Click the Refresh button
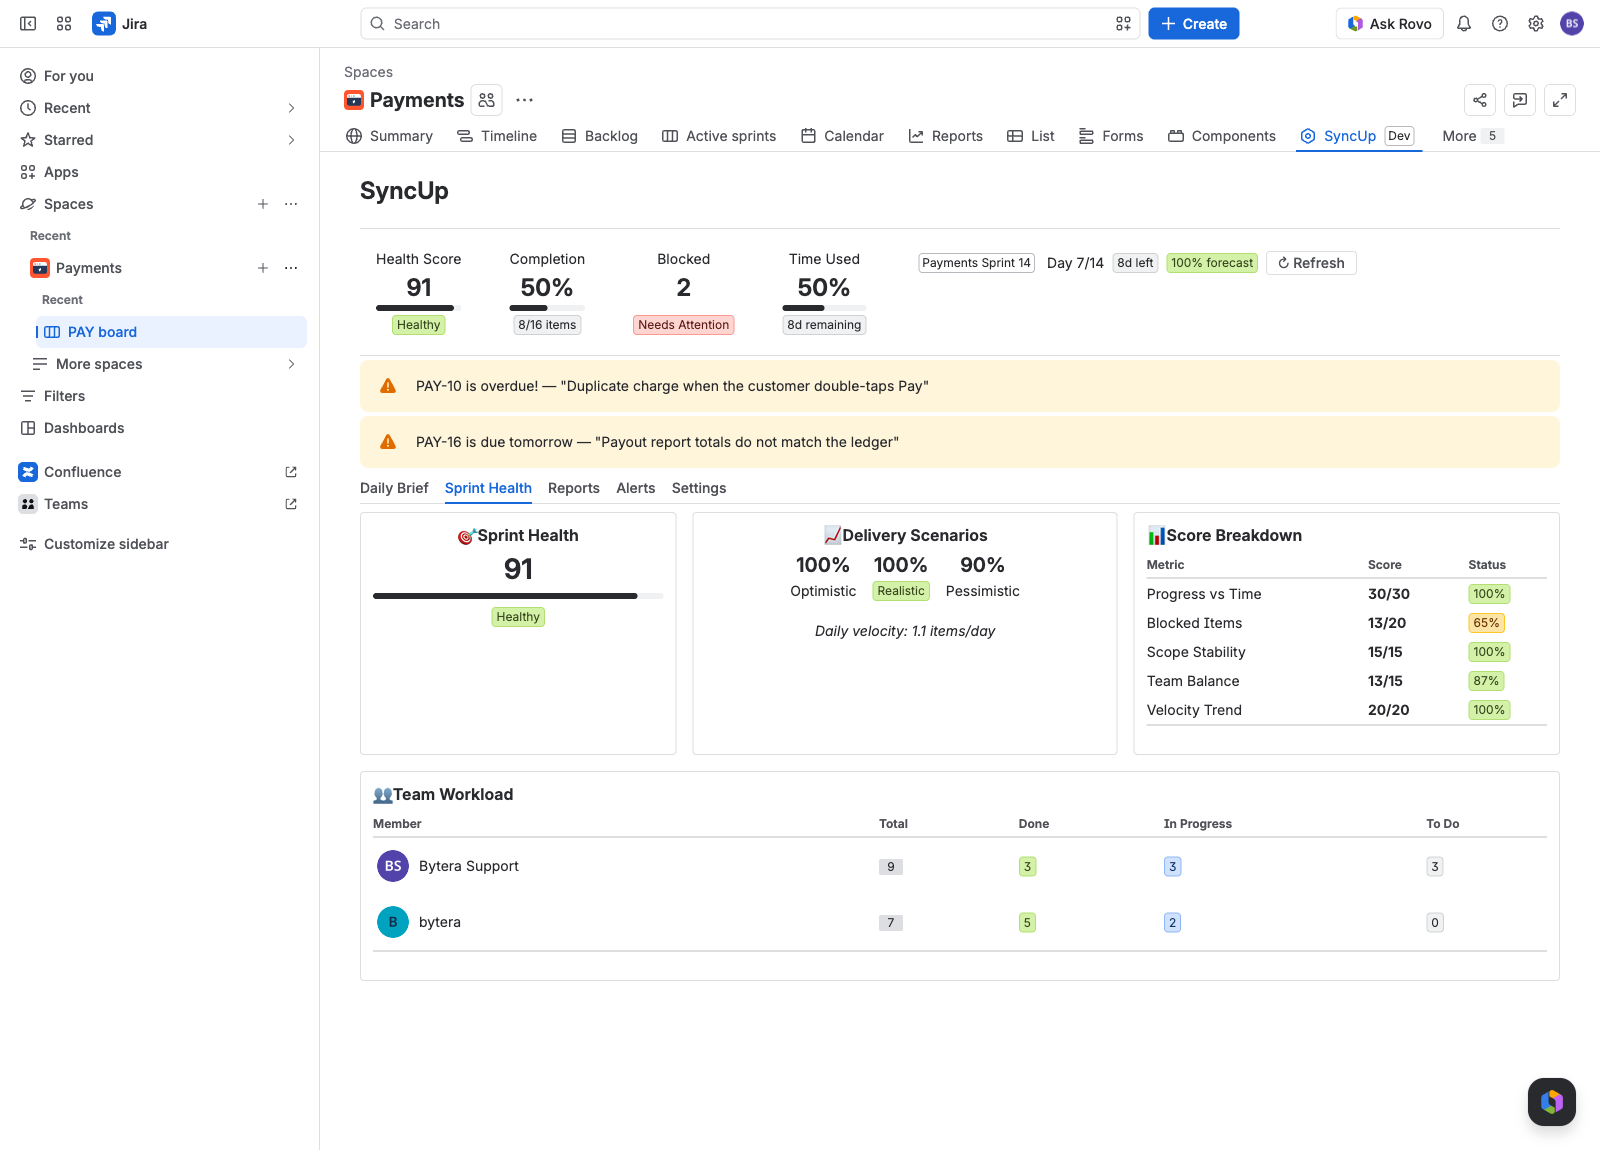This screenshot has width=1600, height=1150. (x=1311, y=263)
